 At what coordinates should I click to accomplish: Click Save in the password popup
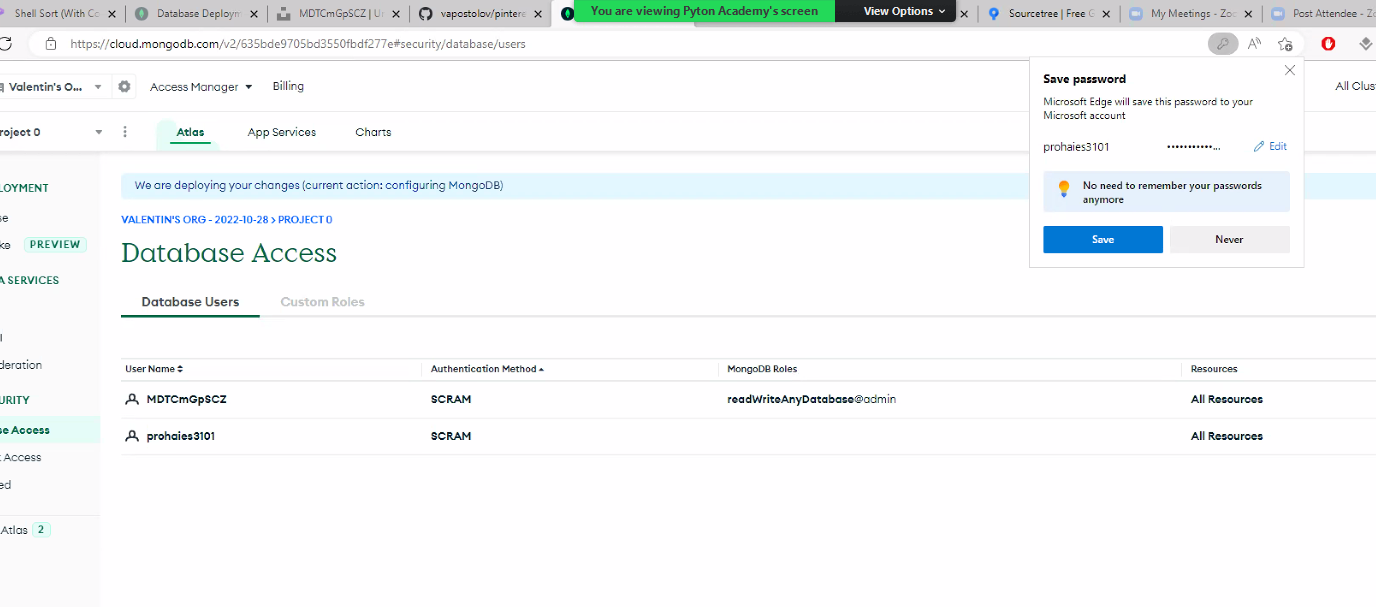coord(1103,239)
